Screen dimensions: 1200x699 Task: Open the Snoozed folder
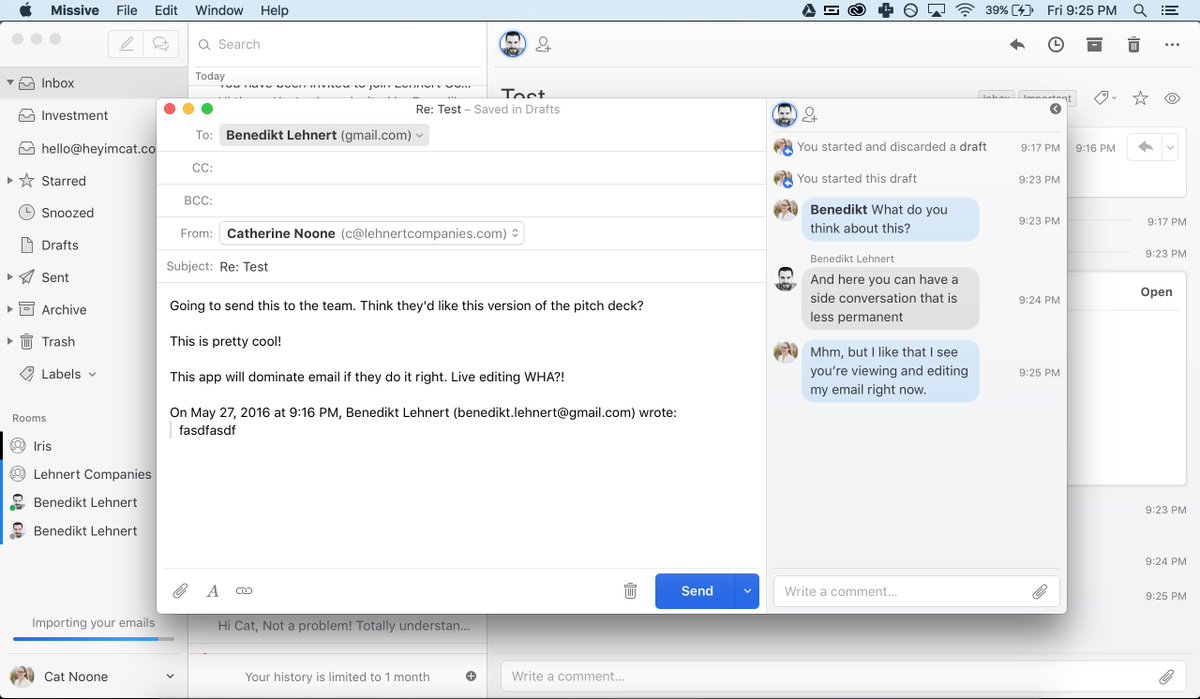coord(67,213)
